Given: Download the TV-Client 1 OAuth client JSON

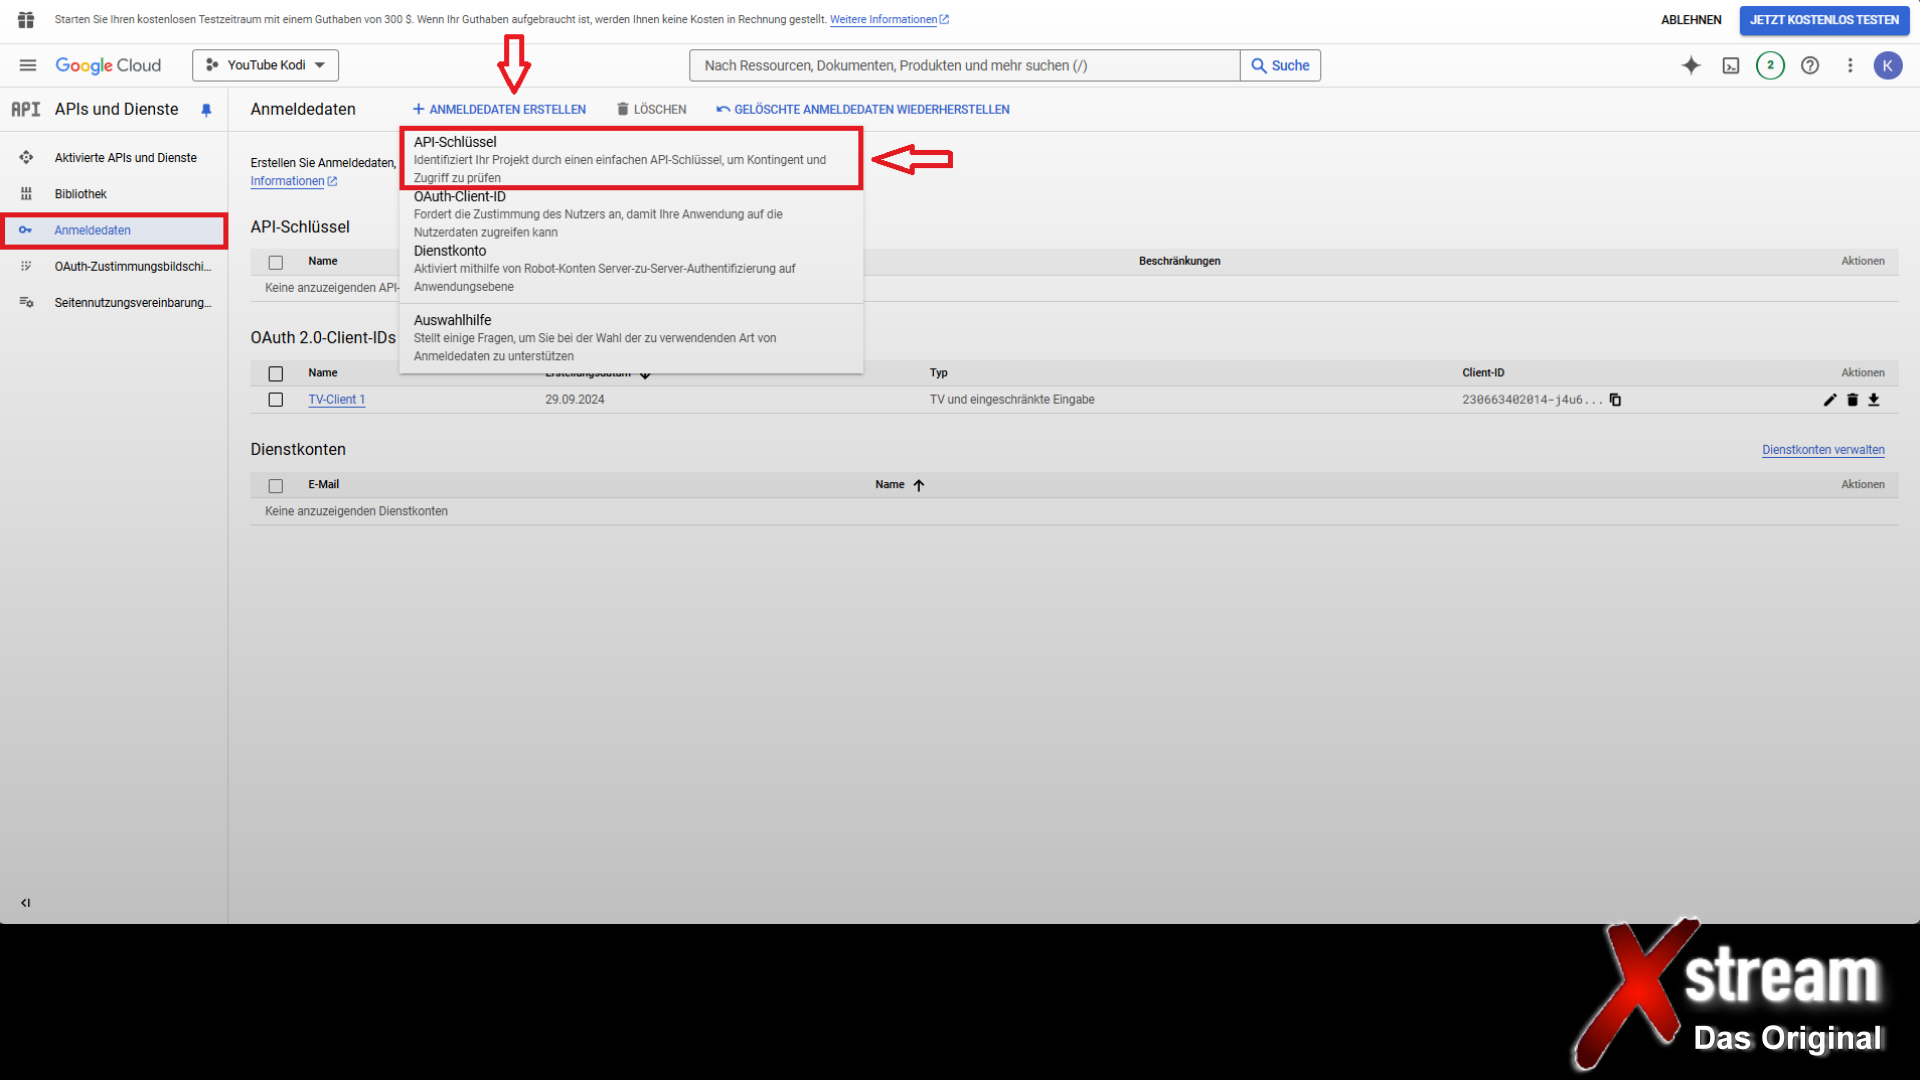Looking at the screenshot, I should click(x=1874, y=400).
